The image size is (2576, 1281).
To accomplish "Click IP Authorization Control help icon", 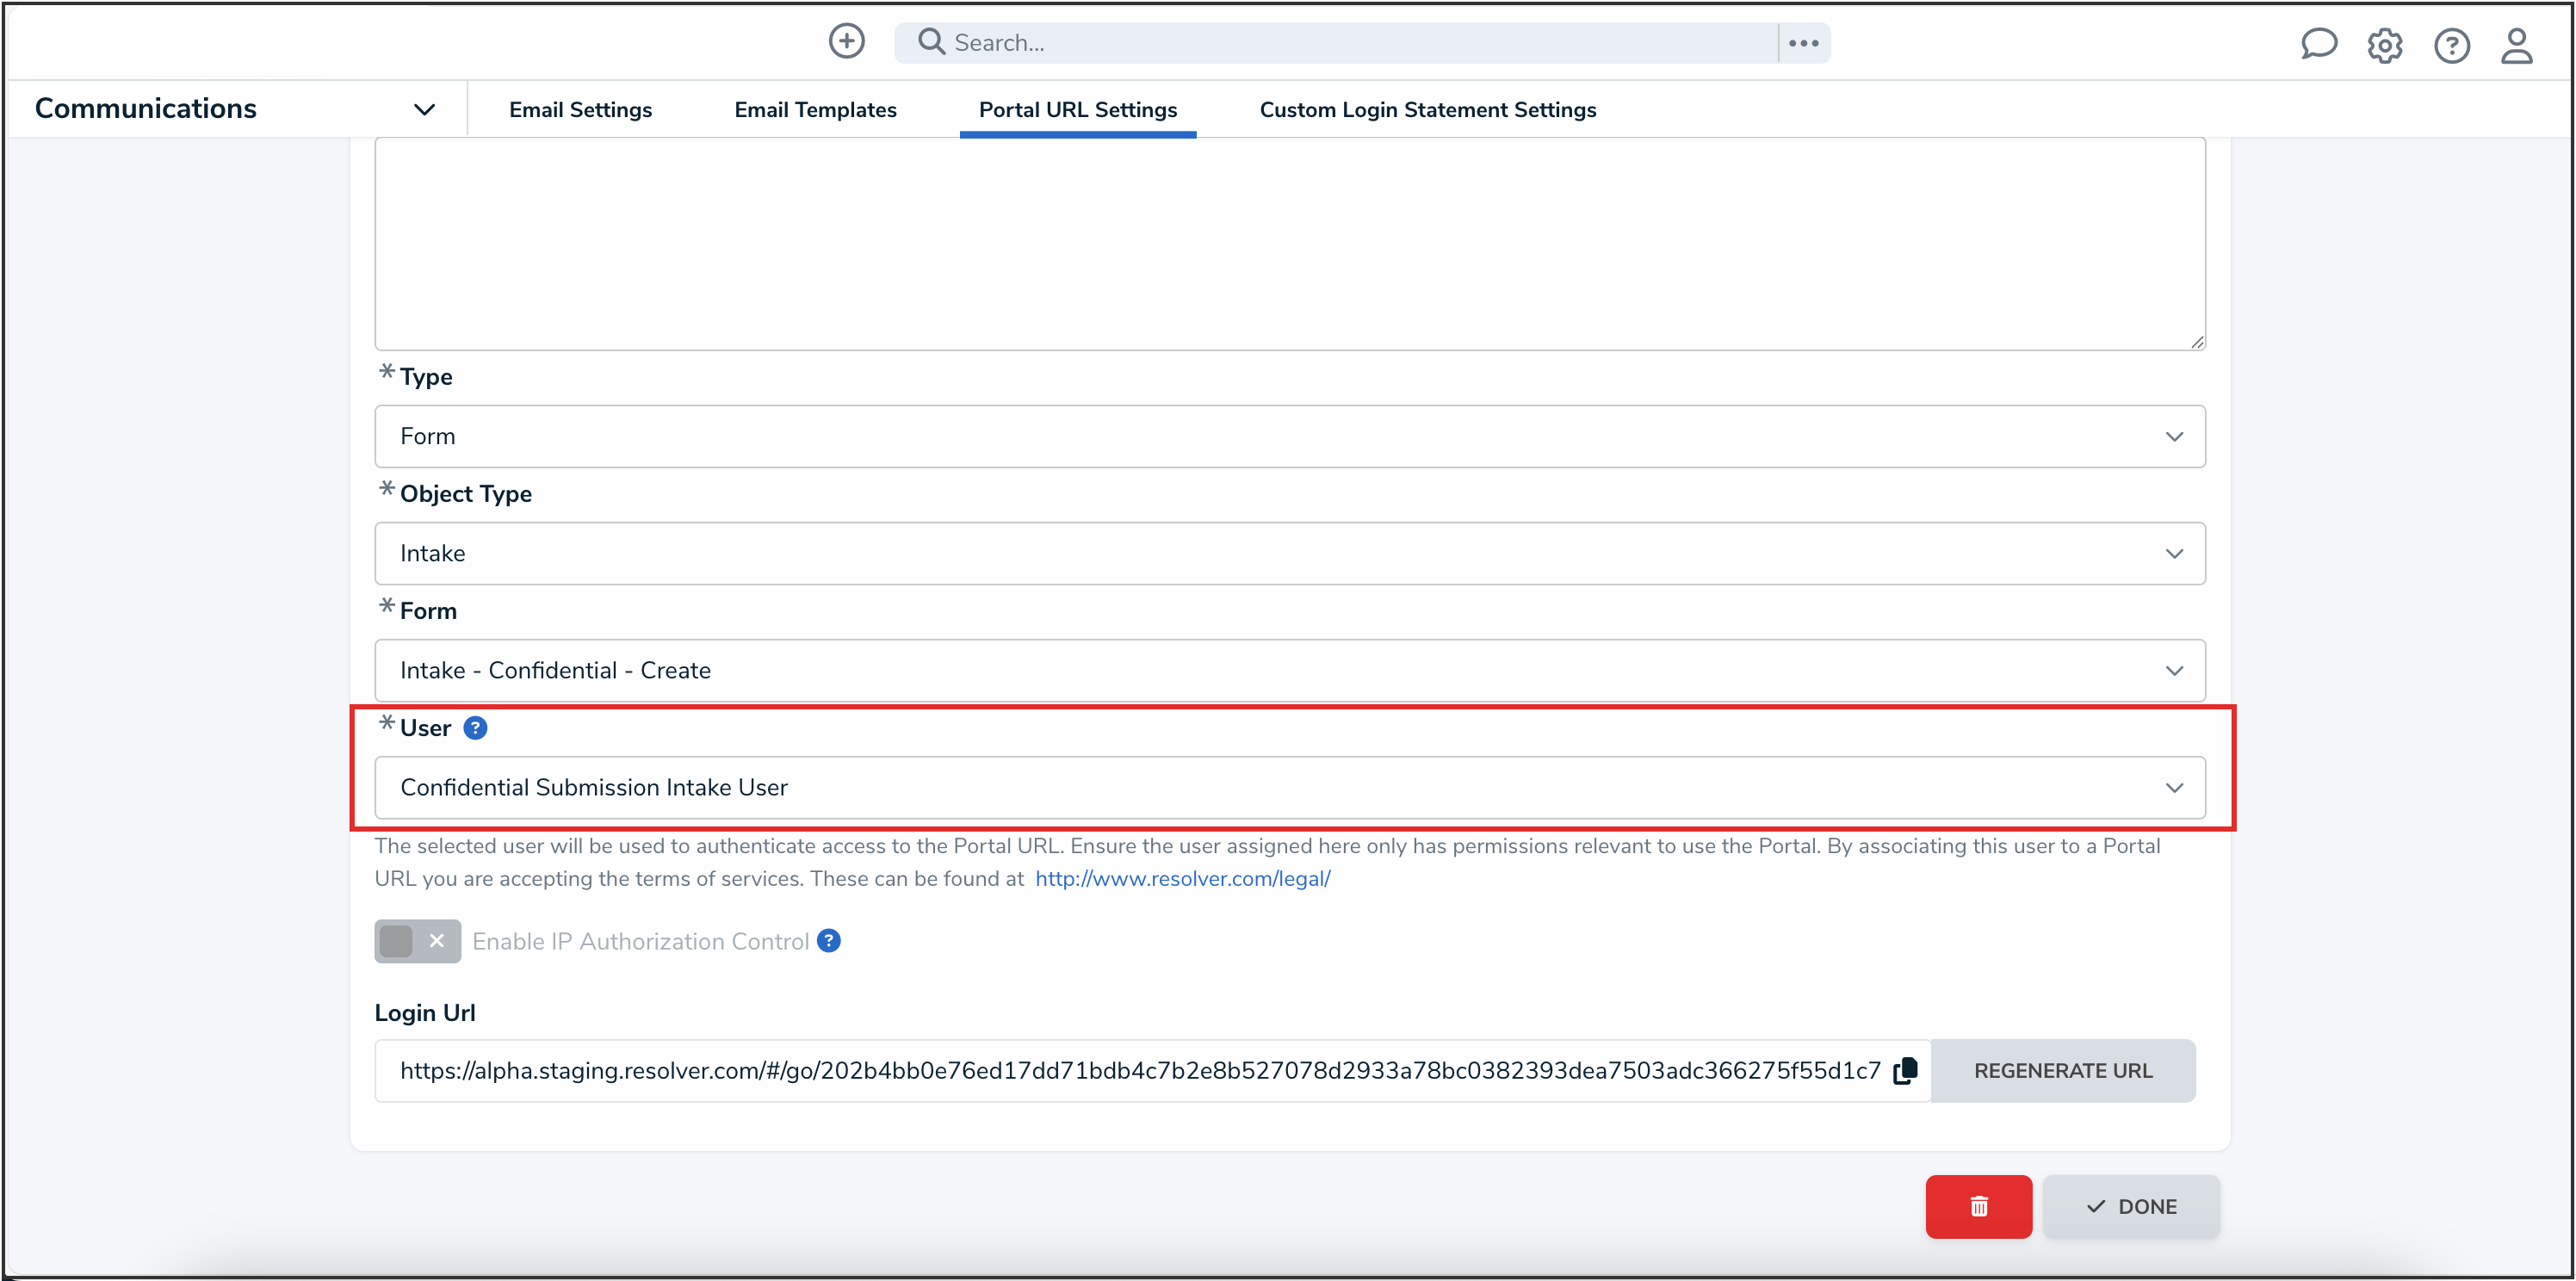I will [828, 941].
